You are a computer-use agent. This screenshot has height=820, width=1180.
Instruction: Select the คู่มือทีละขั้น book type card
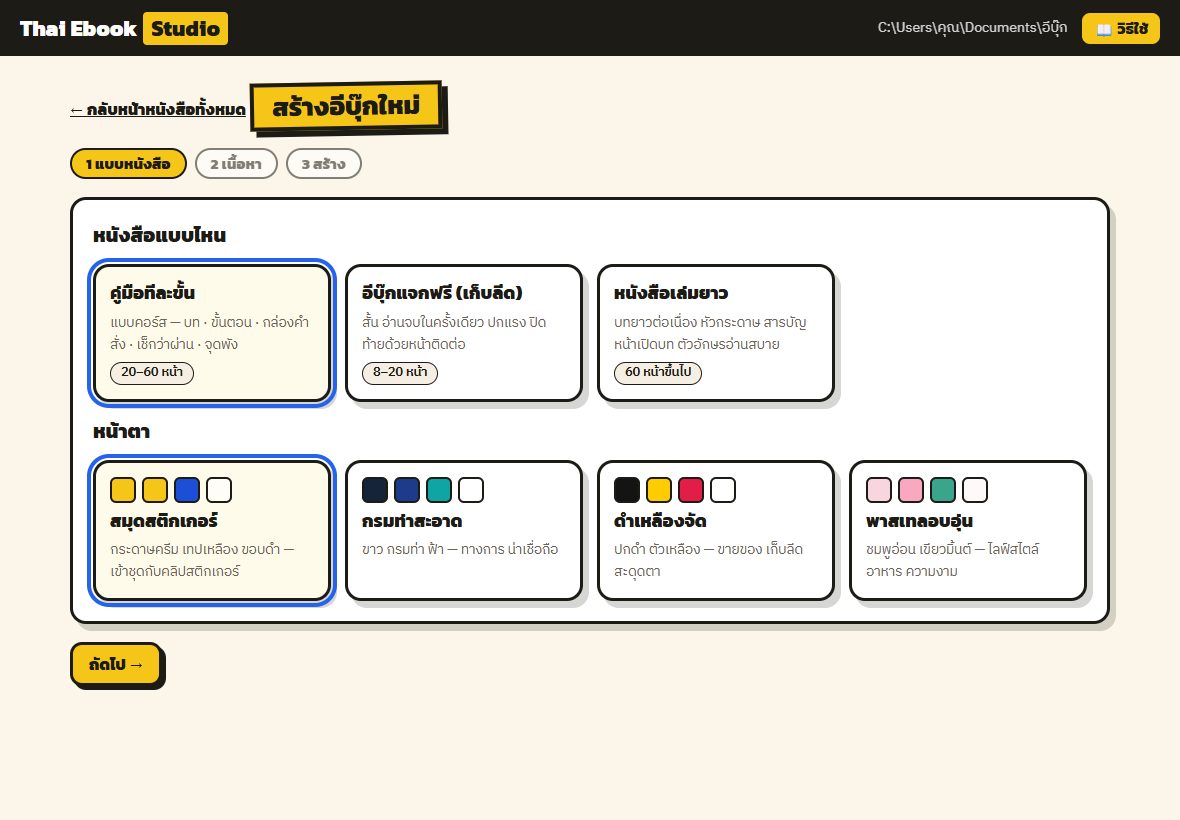click(211, 333)
